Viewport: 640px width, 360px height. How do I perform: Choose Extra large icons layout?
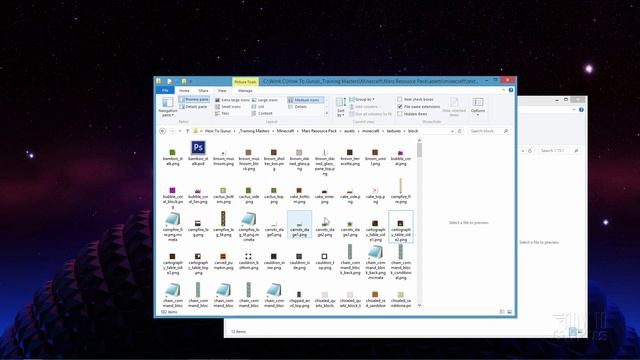[x=232, y=100]
